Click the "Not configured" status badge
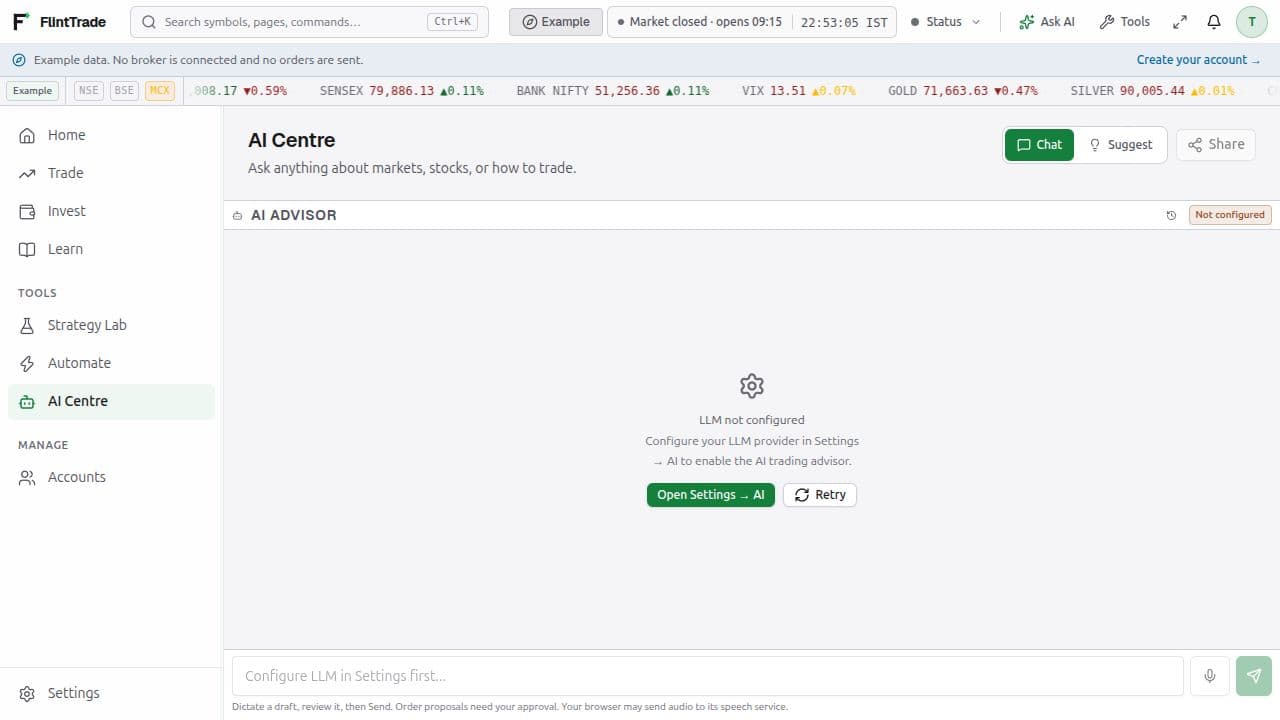 [x=1230, y=215]
